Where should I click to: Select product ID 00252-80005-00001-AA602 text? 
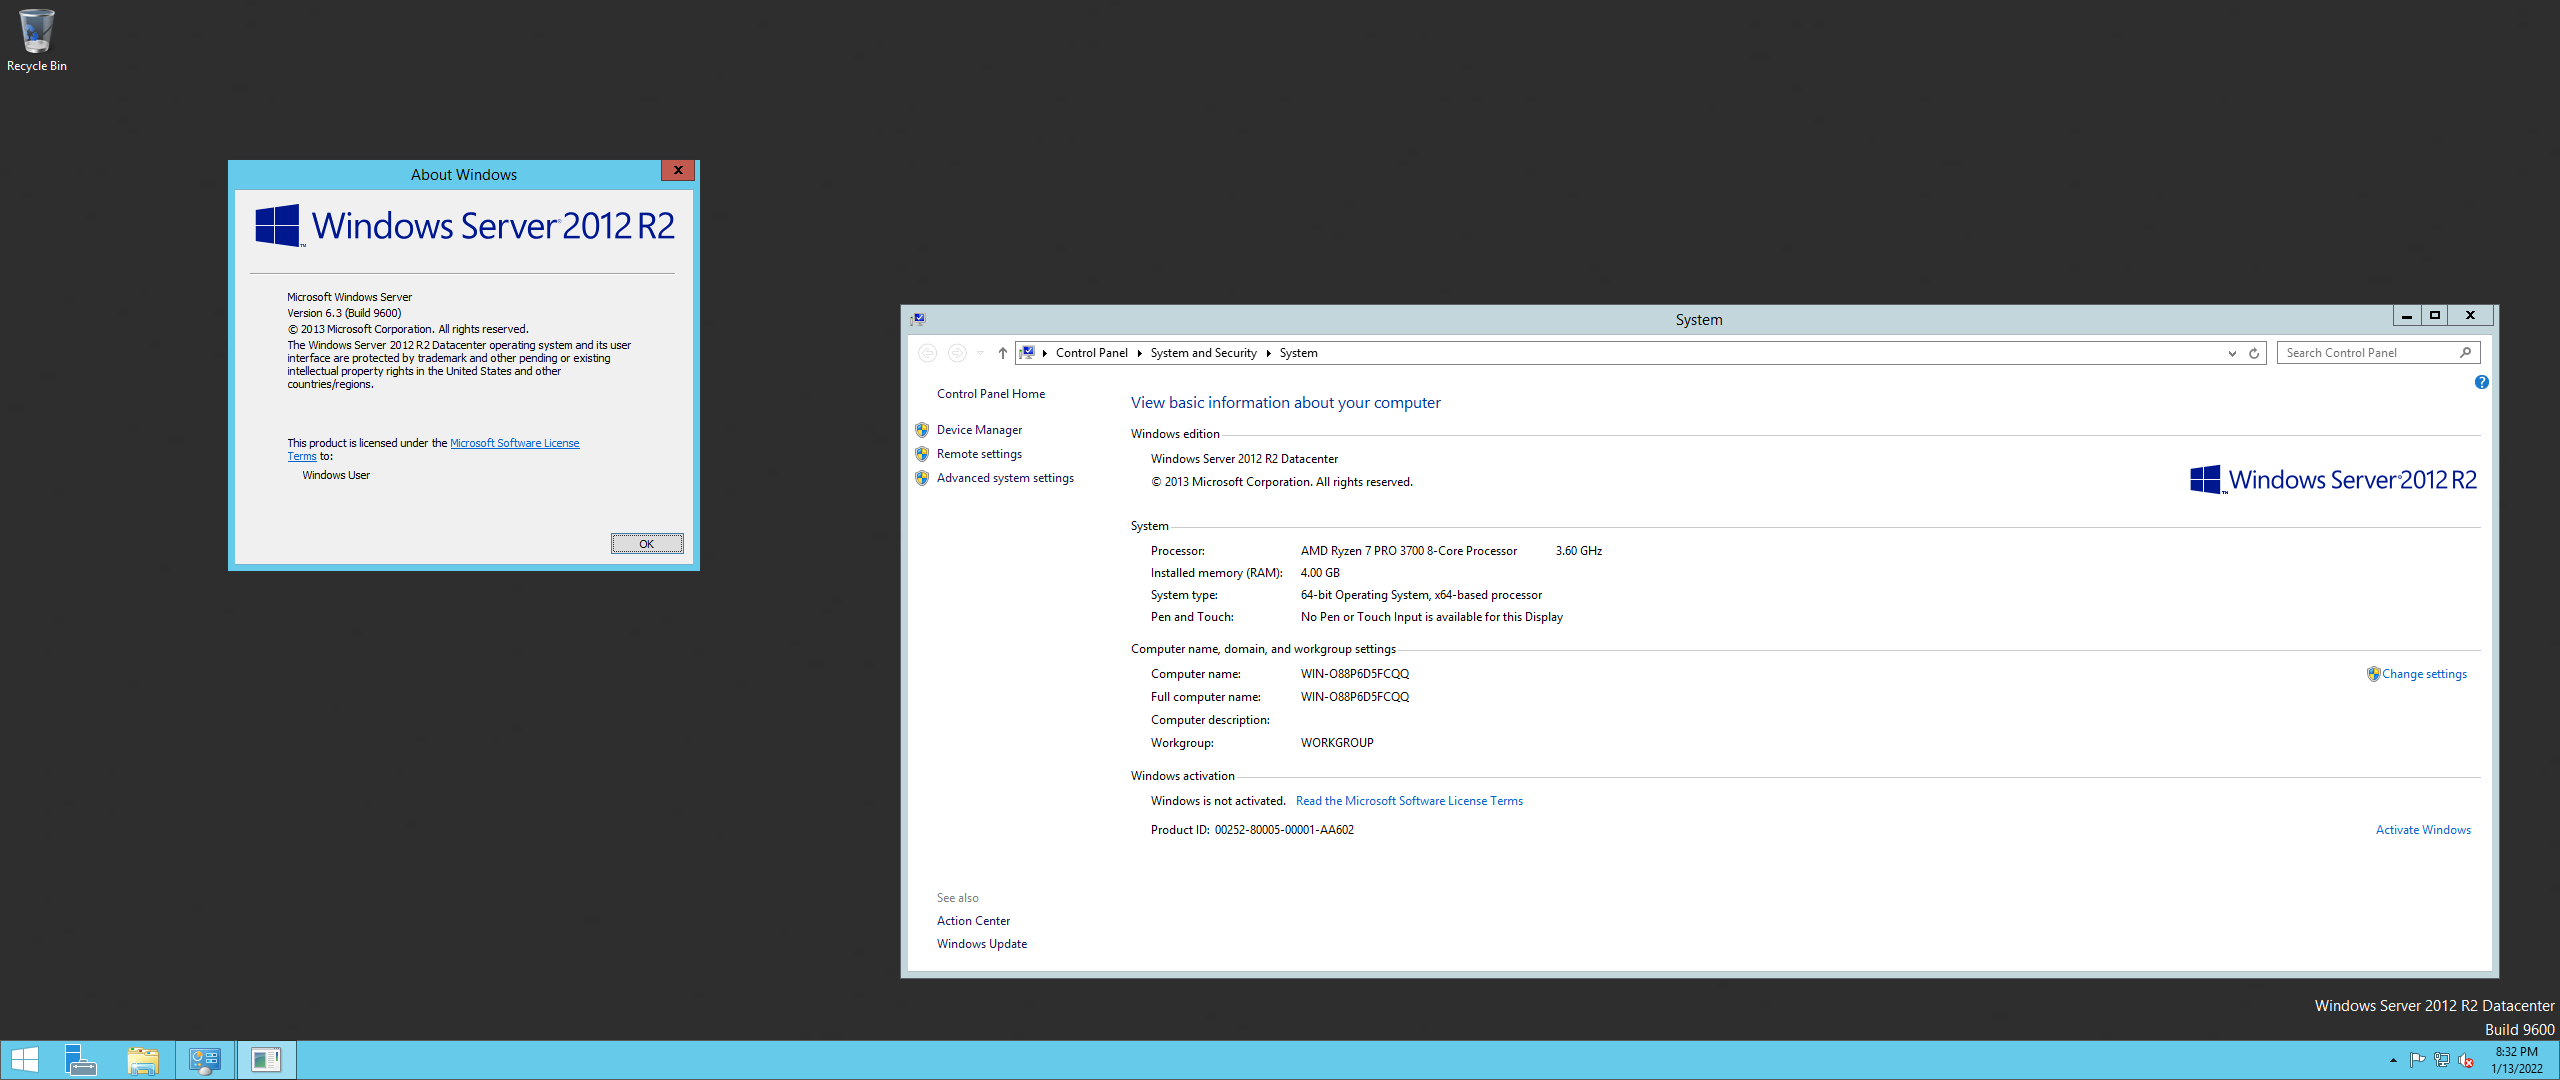point(1284,830)
